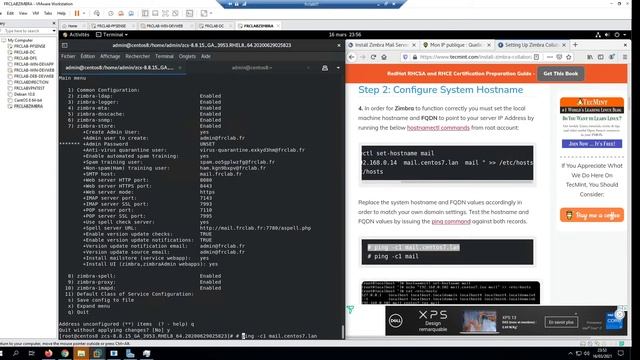Click the terminal new tab icon
Viewport: 640px width, 360px height.
coord(325,68)
